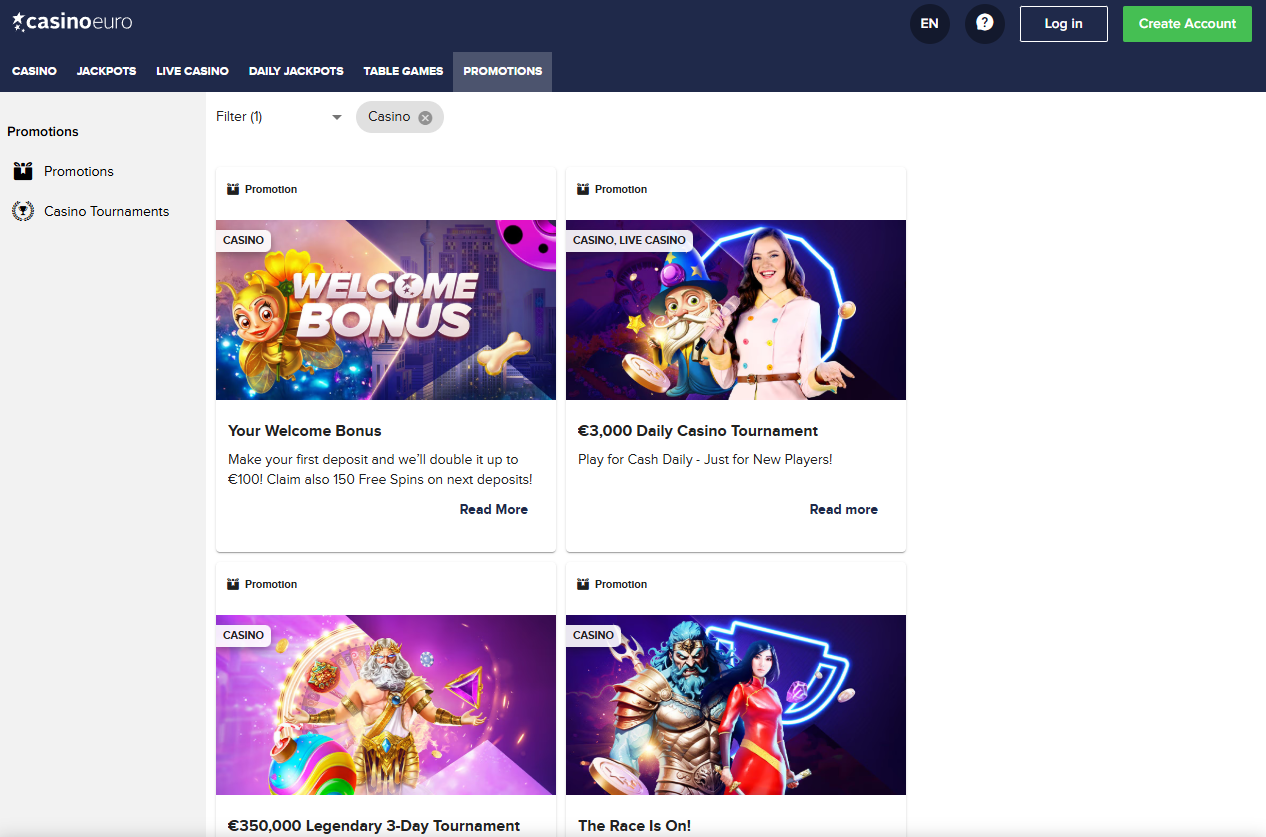Click the Log in button
This screenshot has height=837, width=1266.
point(1064,23)
